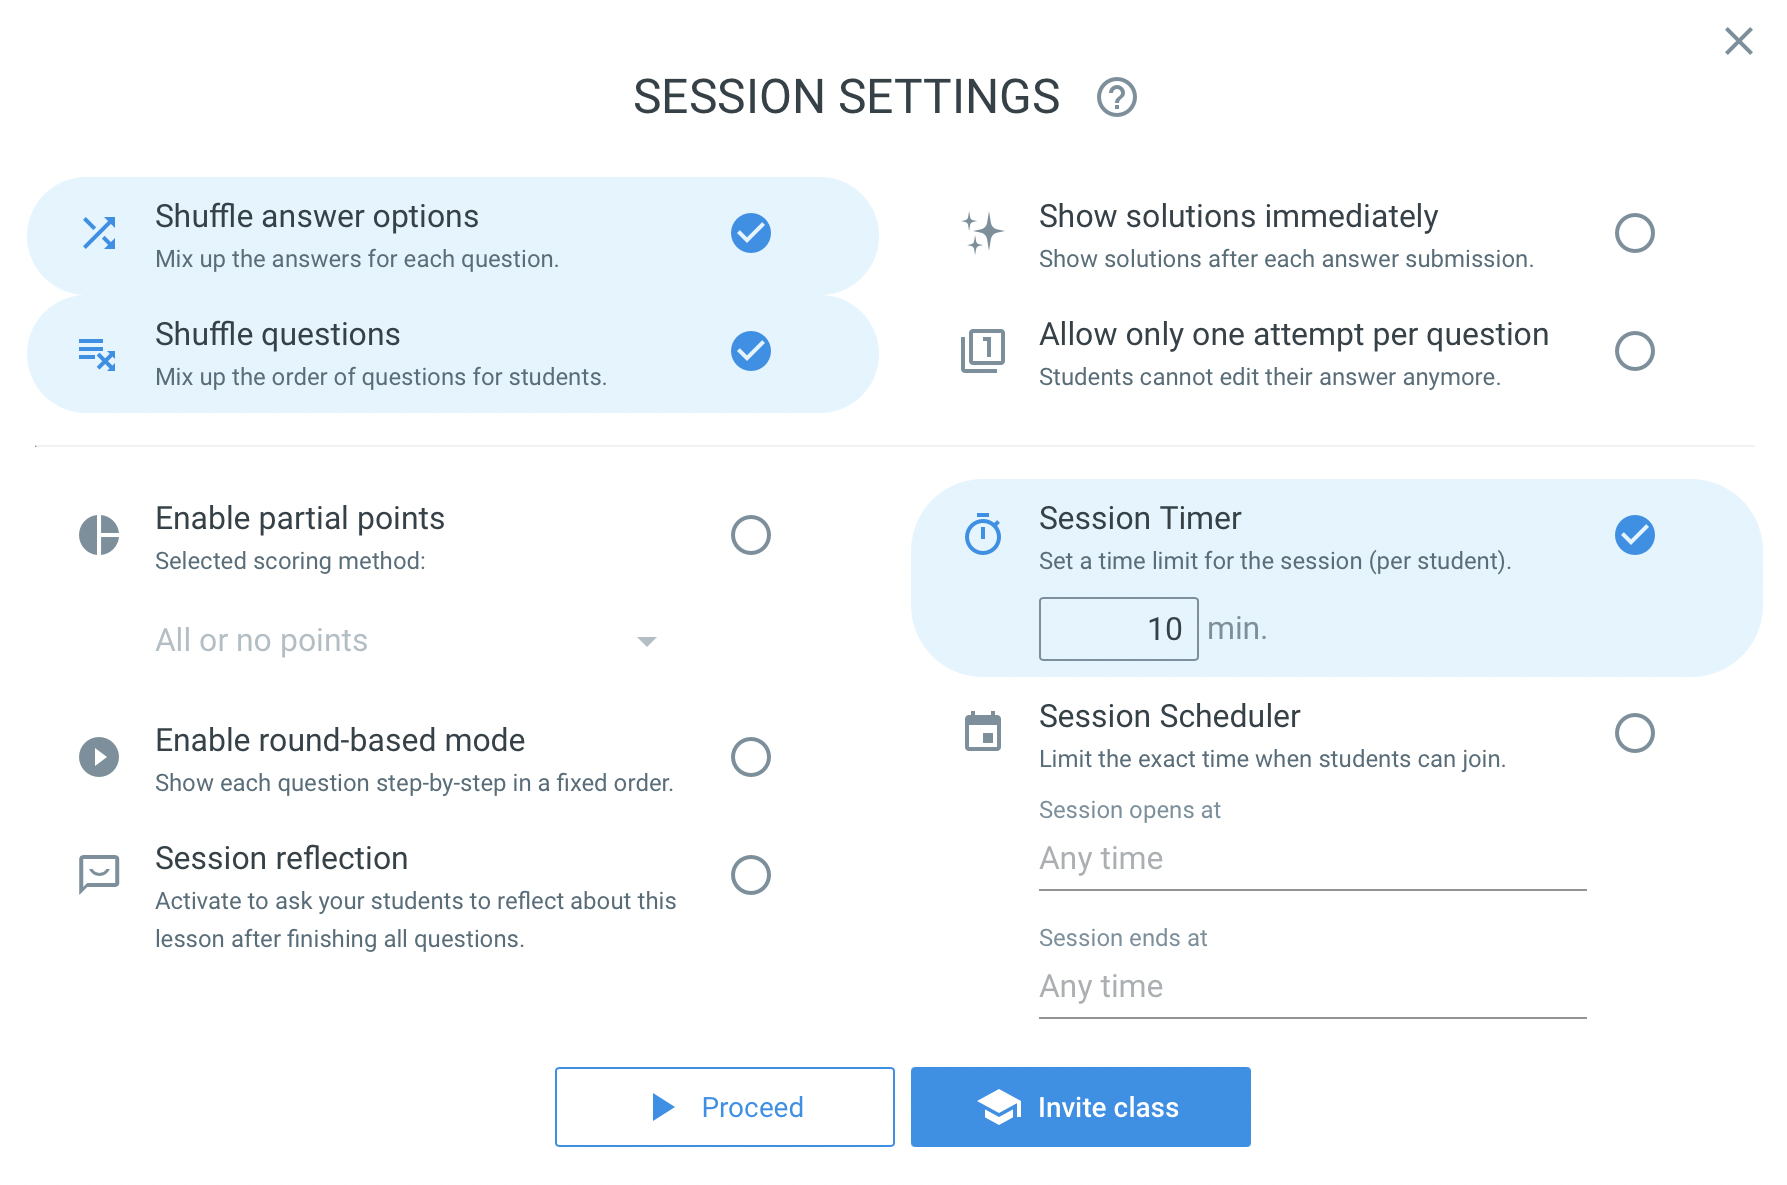Disable Shuffle answer options
1787x1185 pixels.
click(751, 233)
